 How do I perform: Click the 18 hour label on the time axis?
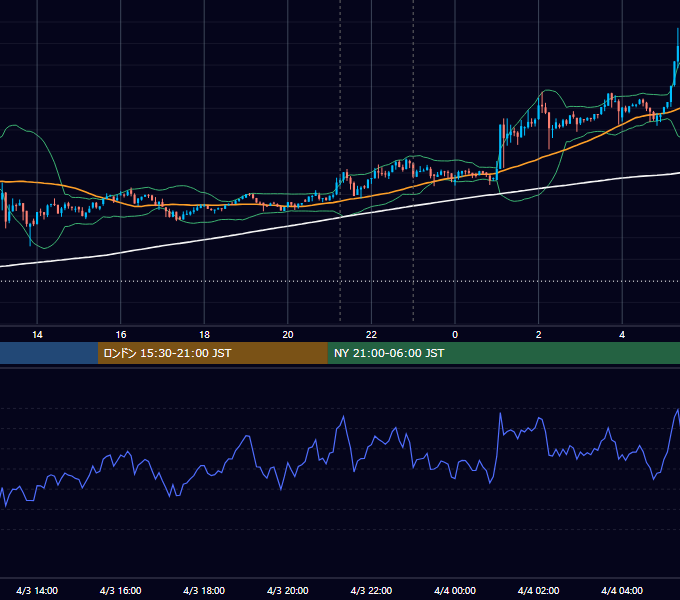pyautogui.click(x=204, y=335)
